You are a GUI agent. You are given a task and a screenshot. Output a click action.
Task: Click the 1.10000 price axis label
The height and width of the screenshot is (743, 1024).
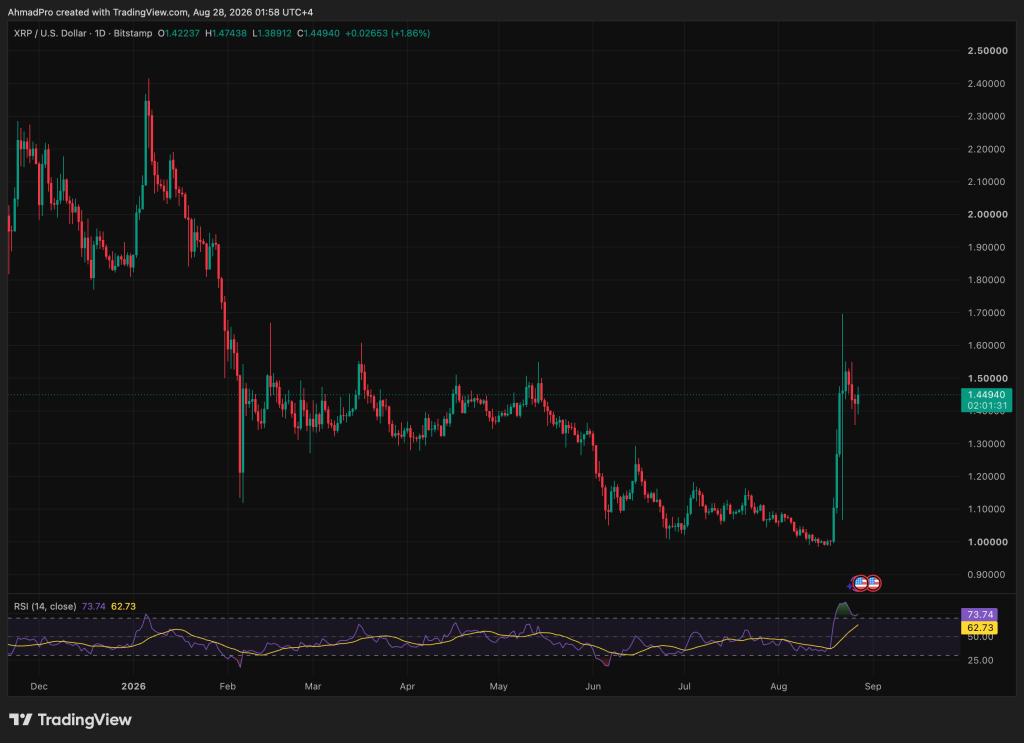(x=987, y=509)
